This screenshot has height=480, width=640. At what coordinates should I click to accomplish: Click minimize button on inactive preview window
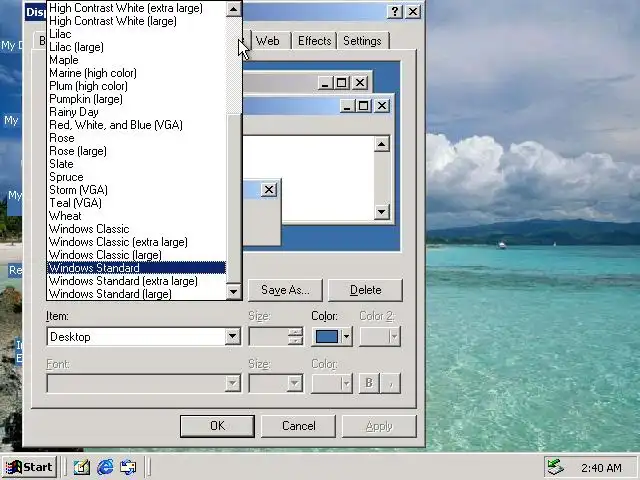click(325, 83)
